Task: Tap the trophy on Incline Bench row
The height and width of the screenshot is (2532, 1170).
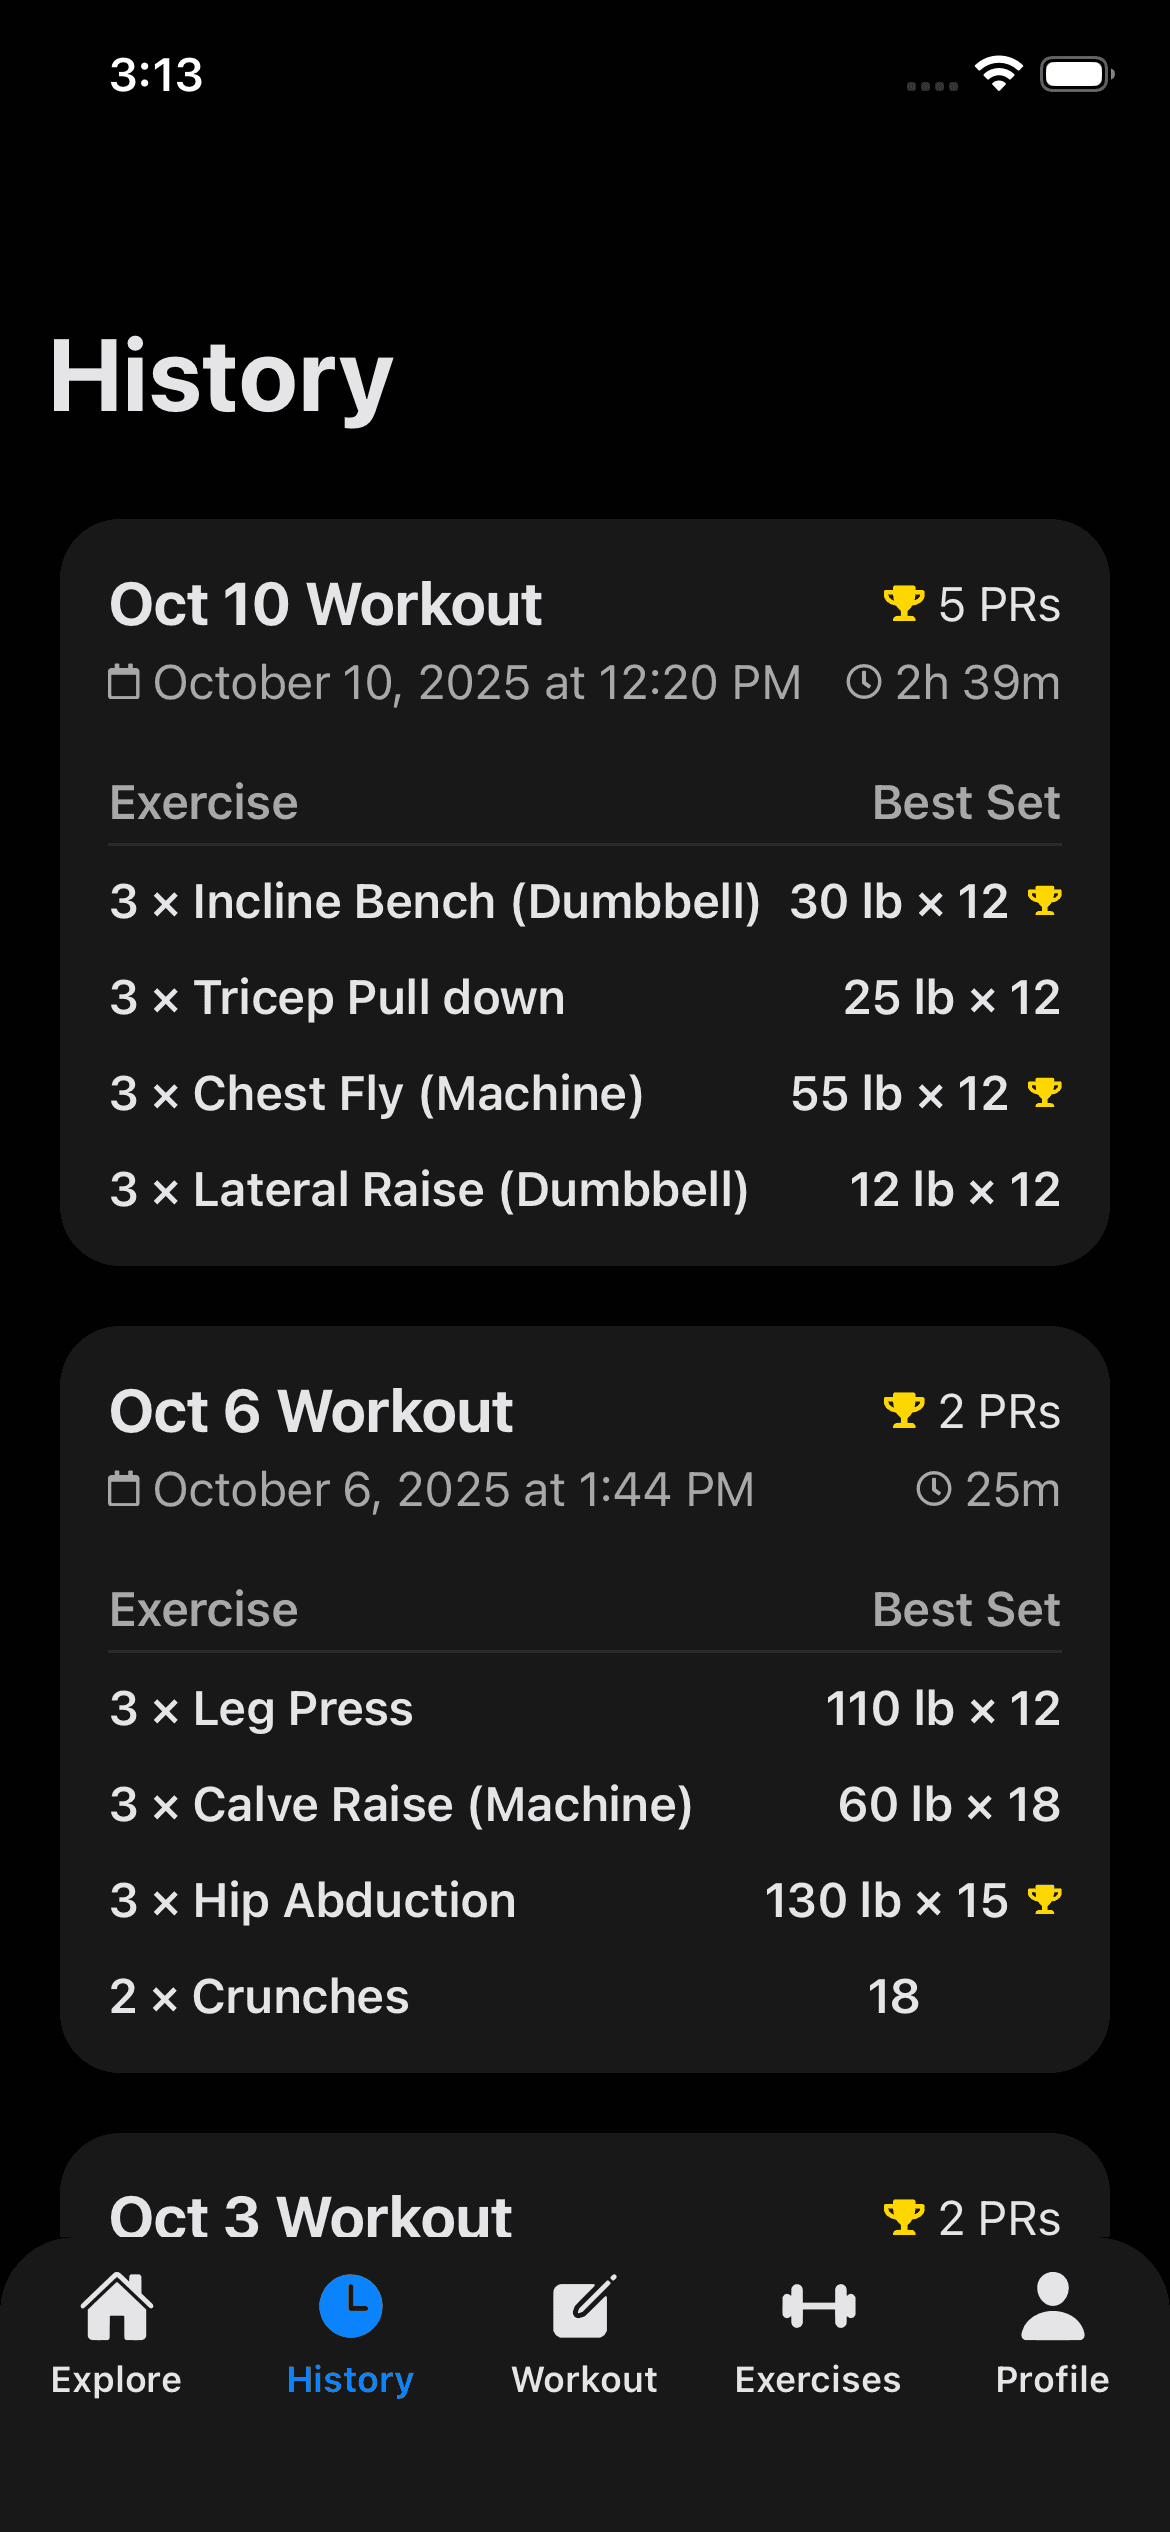Action: tap(1044, 901)
